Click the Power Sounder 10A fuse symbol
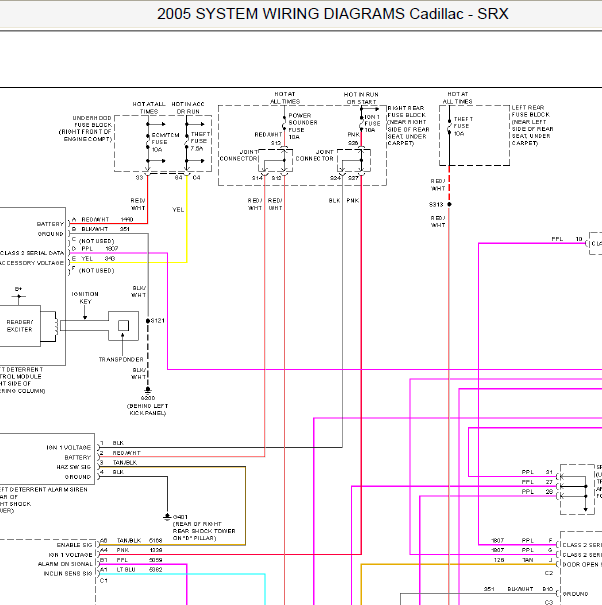Viewport: 602px width, 605px height. pos(284,123)
